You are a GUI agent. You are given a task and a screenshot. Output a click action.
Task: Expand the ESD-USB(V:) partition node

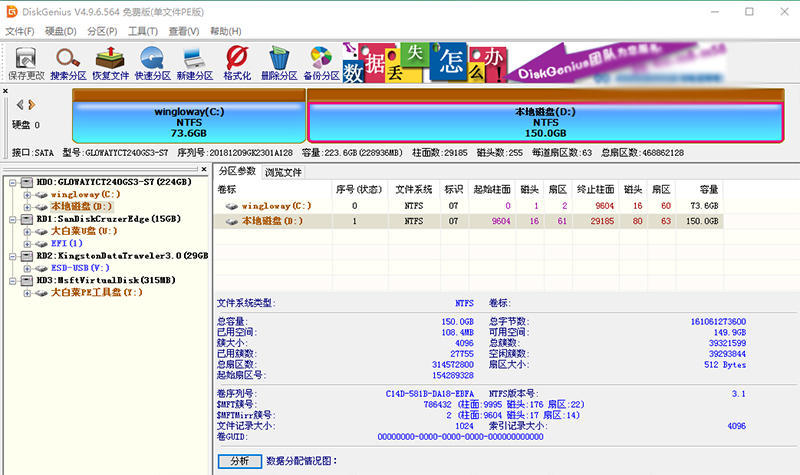tap(27, 267)
